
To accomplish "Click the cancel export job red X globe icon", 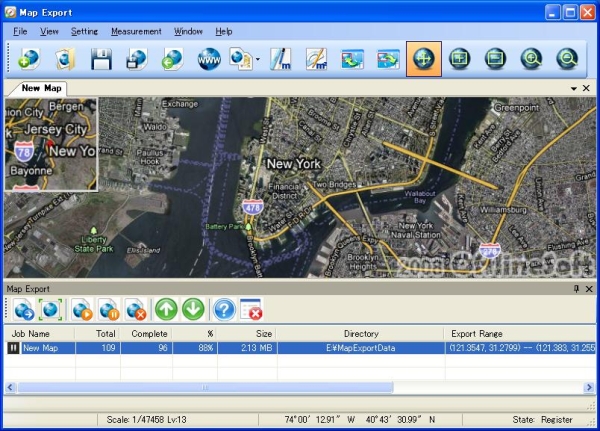I will (136, 310).
